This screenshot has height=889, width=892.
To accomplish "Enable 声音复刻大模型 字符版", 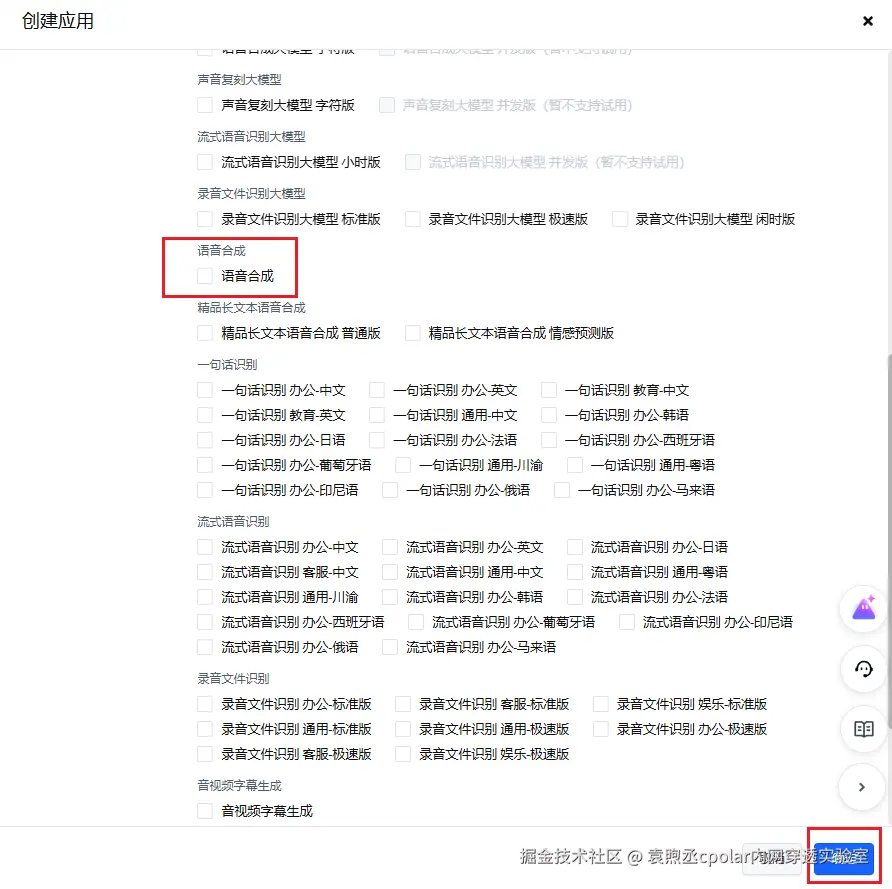I will click(x=203, y=105).
